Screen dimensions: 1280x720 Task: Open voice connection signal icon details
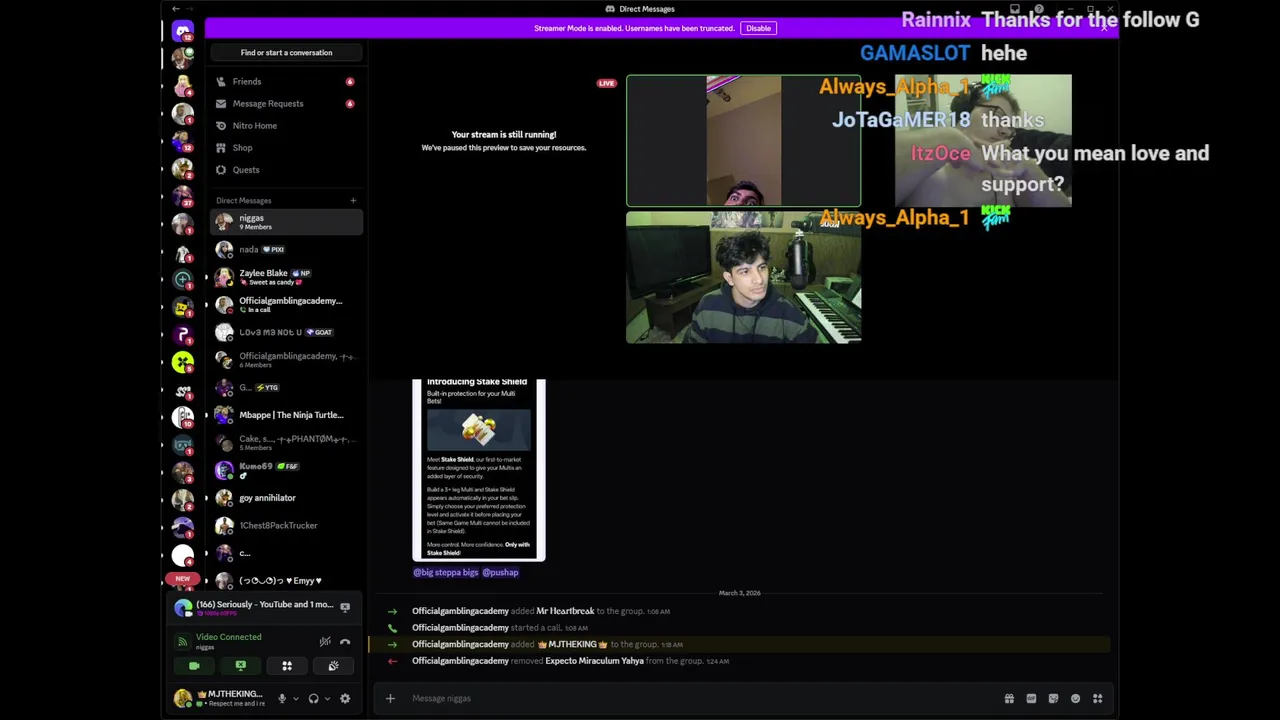click(182, 642)
